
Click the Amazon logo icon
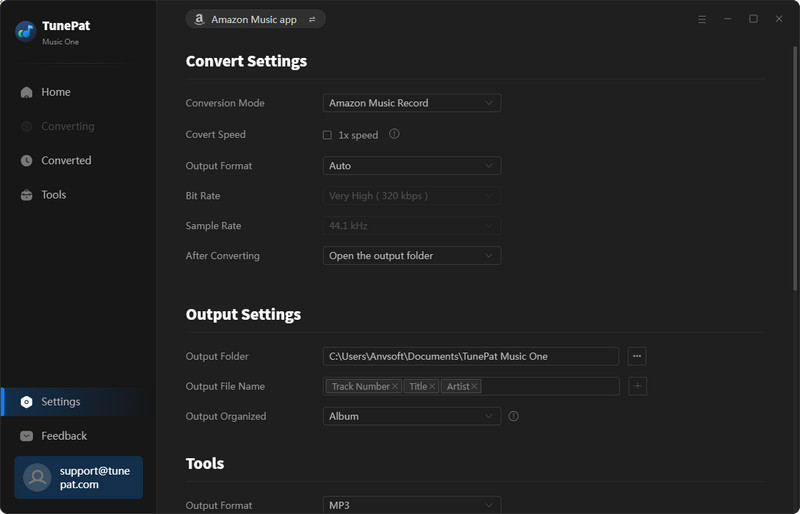click(x=199, y=19)
